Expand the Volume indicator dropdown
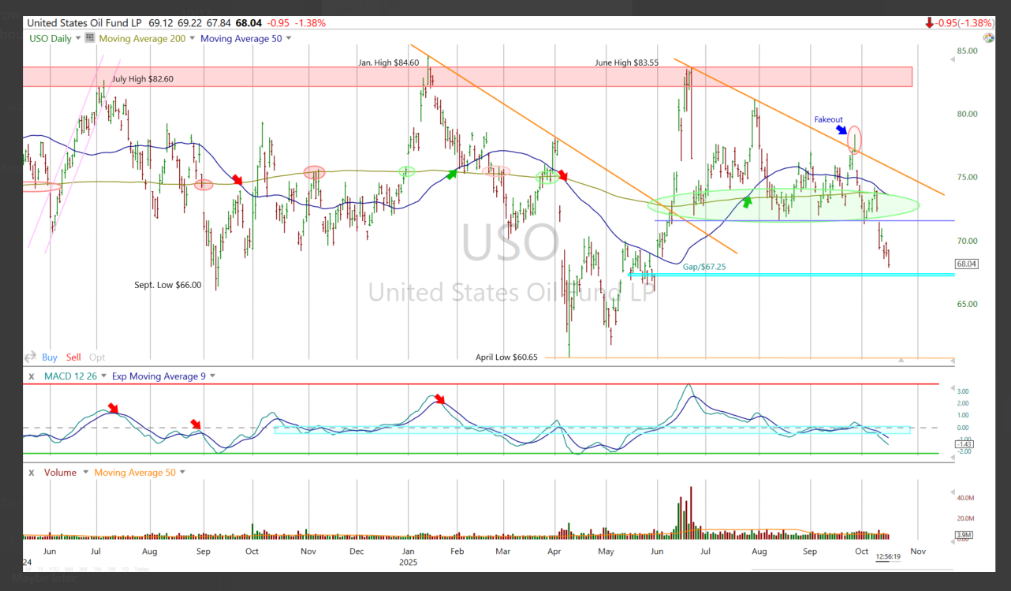The width and height of the screenshot is (1011, 591). point(85,471)
